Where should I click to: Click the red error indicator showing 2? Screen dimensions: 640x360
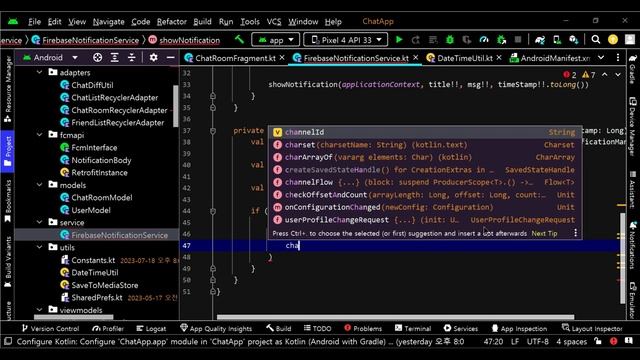click(570, 75)
